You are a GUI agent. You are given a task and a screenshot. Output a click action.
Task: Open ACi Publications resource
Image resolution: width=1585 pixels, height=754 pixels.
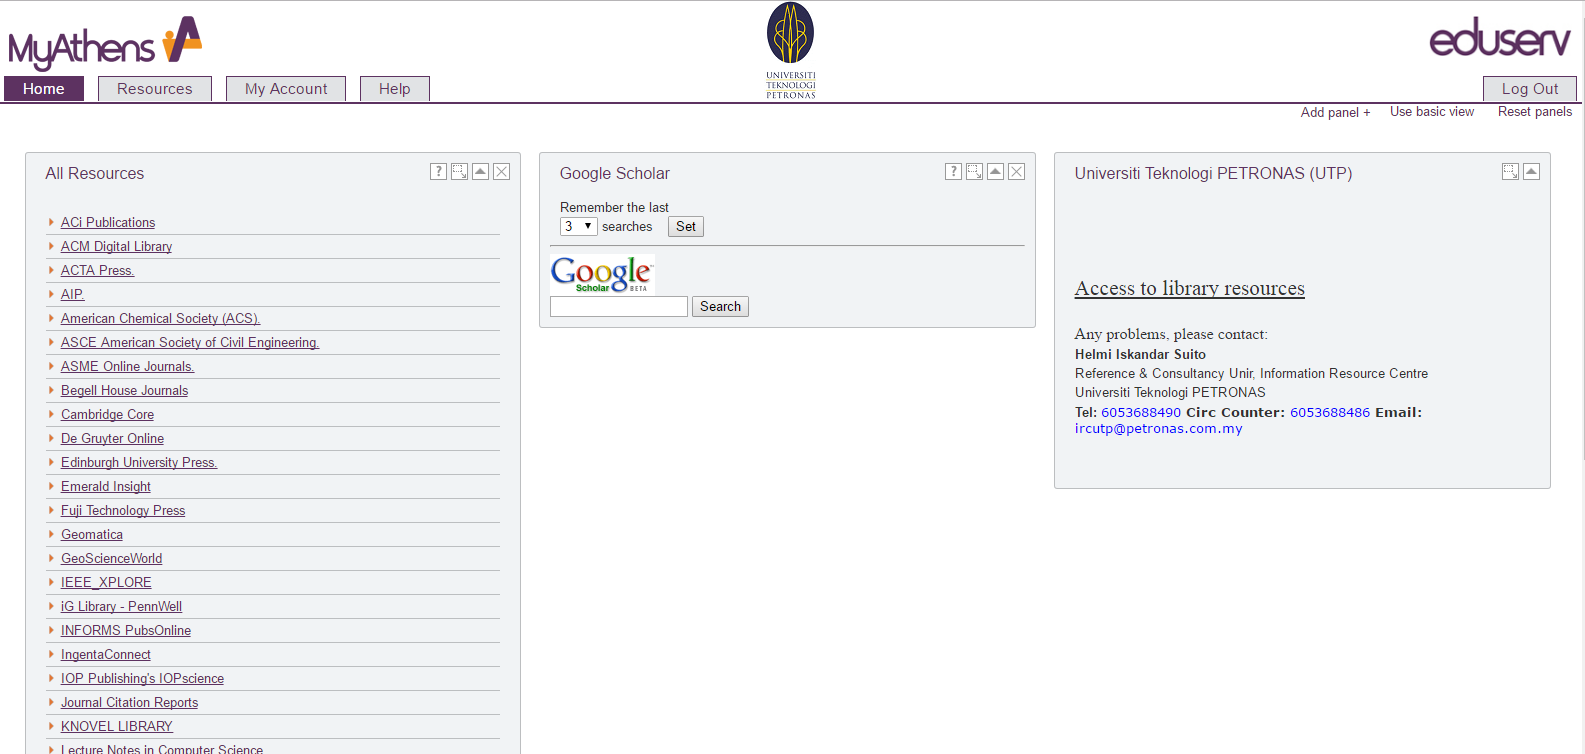[108, 222]
